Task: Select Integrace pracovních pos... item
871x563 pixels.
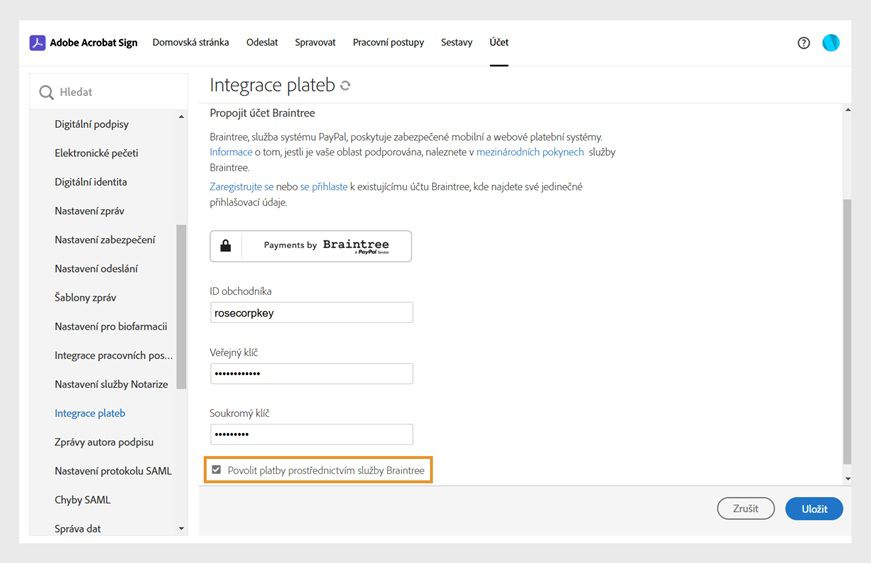Action: pos(113,355)
